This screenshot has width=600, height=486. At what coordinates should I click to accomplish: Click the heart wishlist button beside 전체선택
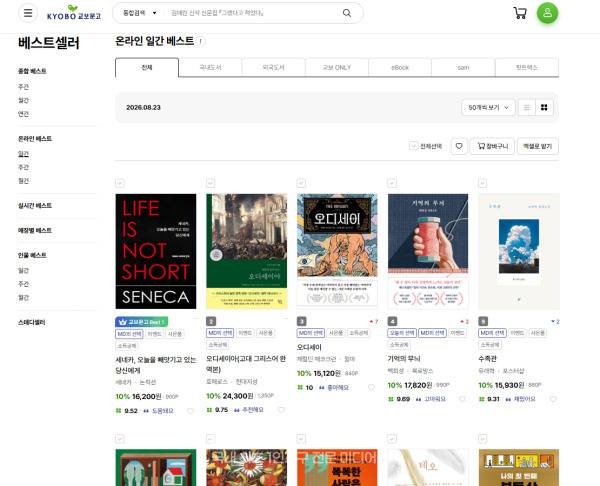[x=459, y=146]
